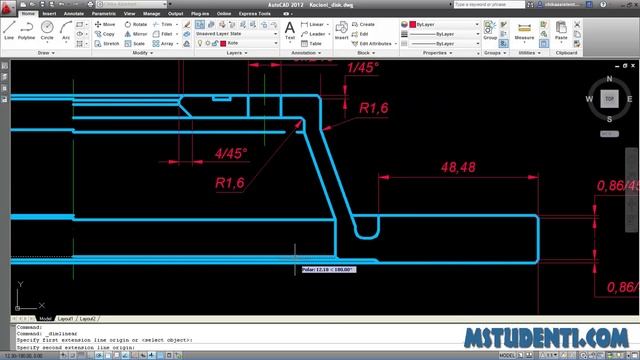Click the Help question mark icon
This screenshot has width=640, height=360.
(x=603, y=4)
